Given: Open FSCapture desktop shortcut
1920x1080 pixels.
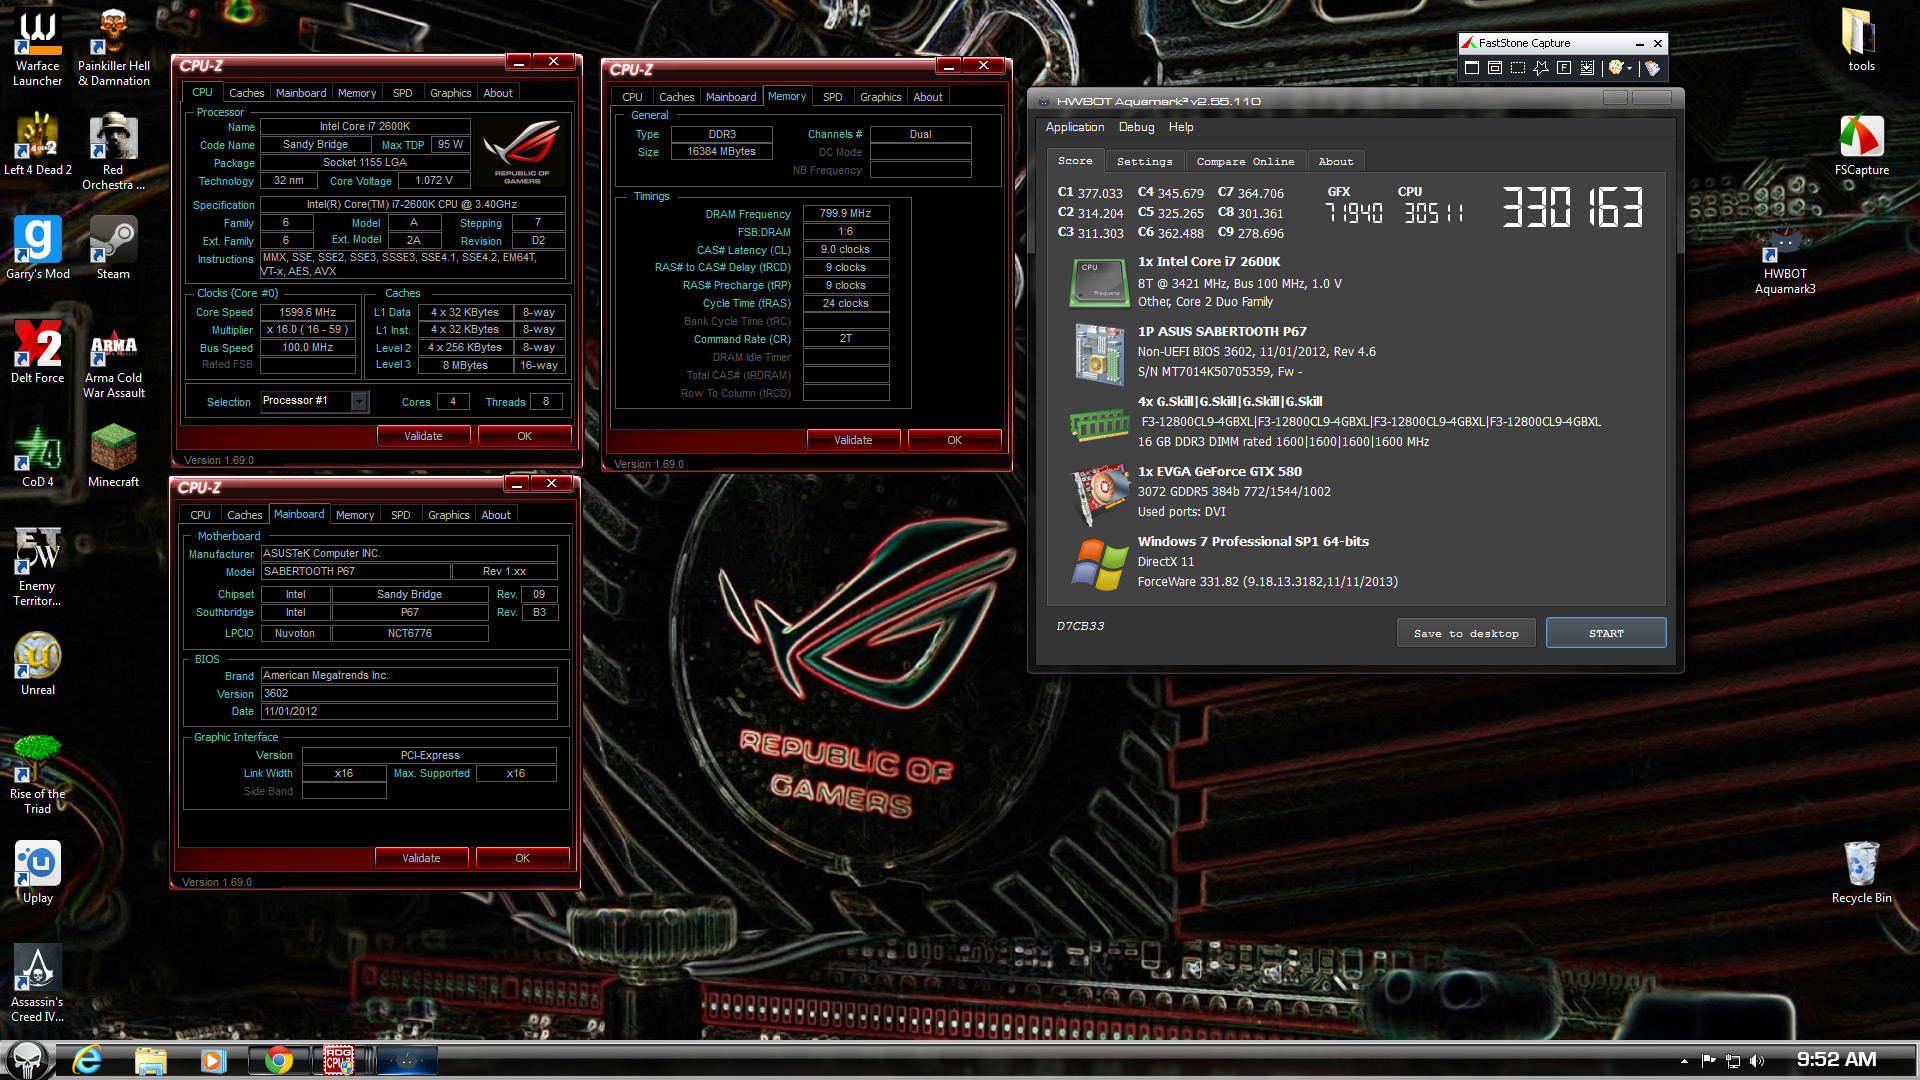Looking at the screenshot, I should coord(1861,145).
